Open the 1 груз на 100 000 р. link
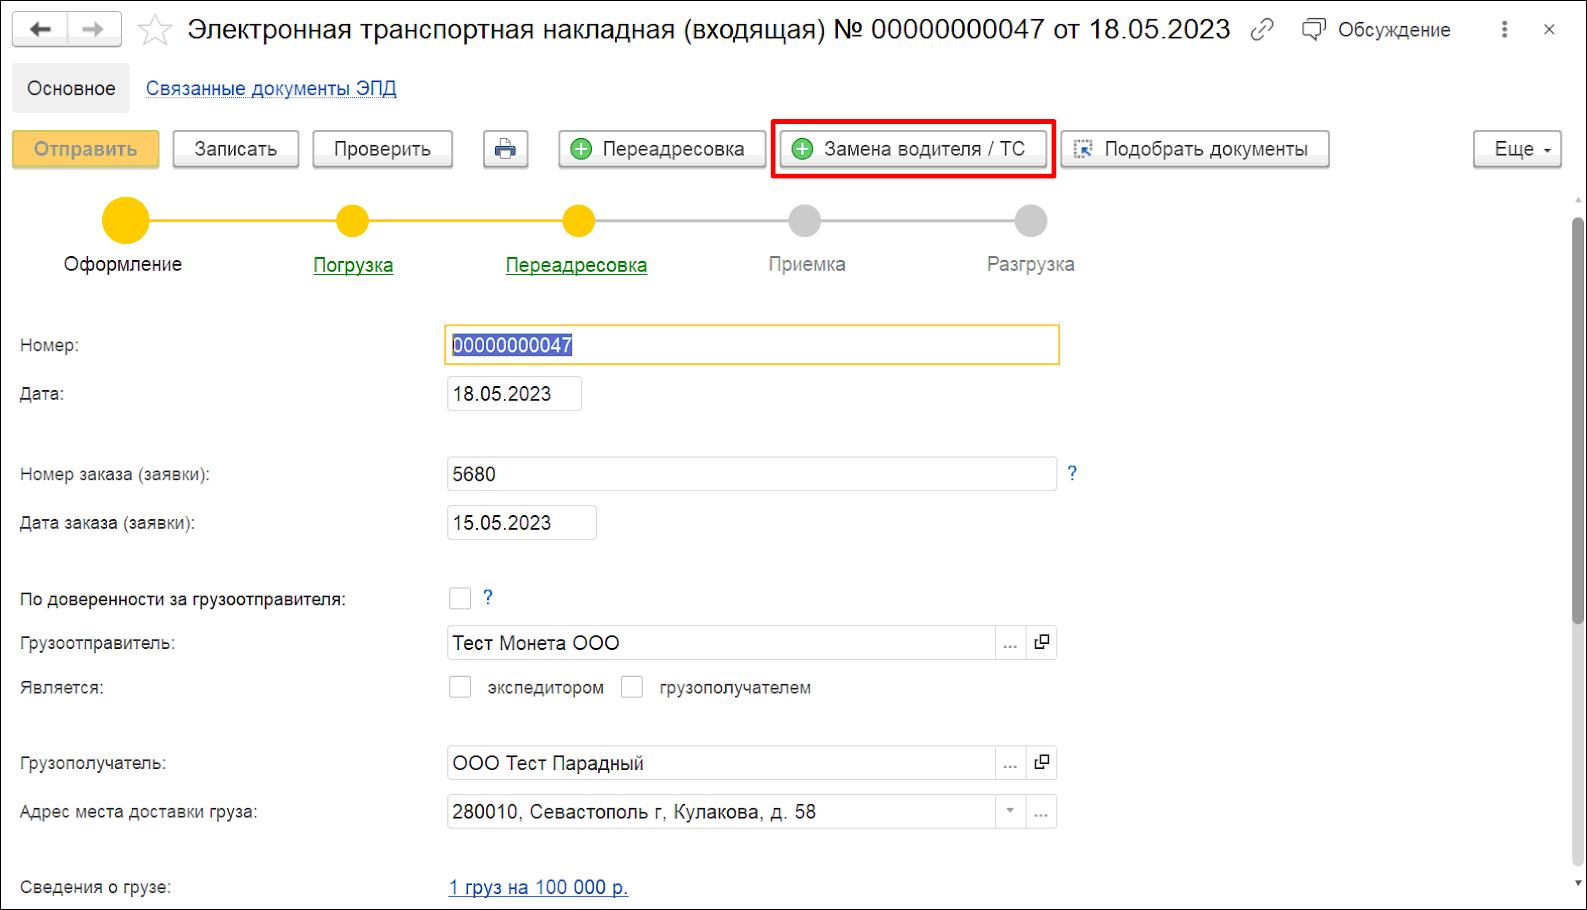This screenshot has height=910, width=1587. 538,887
